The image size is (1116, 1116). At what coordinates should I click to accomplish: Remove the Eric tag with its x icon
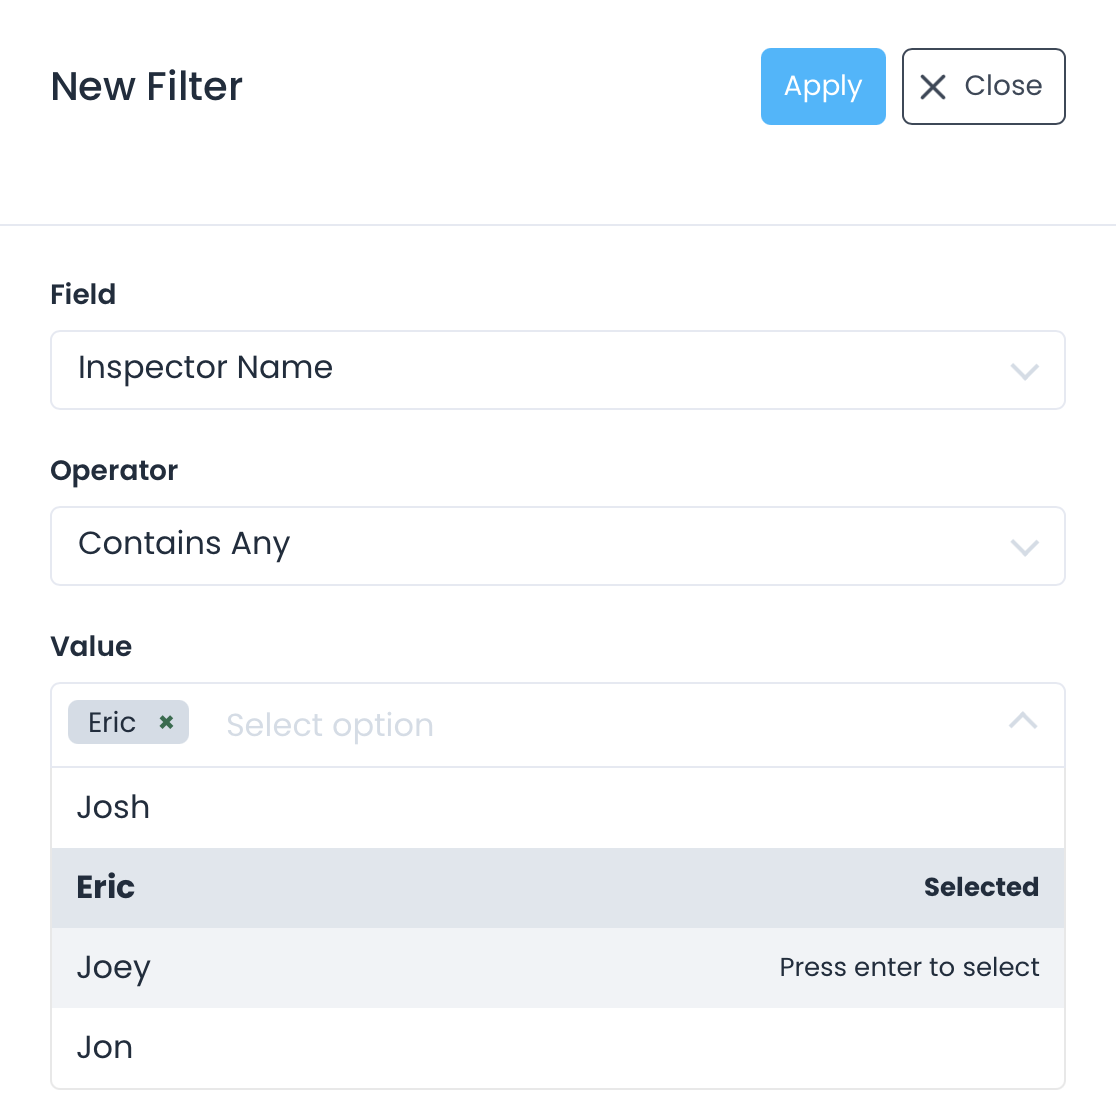point(167,722)
